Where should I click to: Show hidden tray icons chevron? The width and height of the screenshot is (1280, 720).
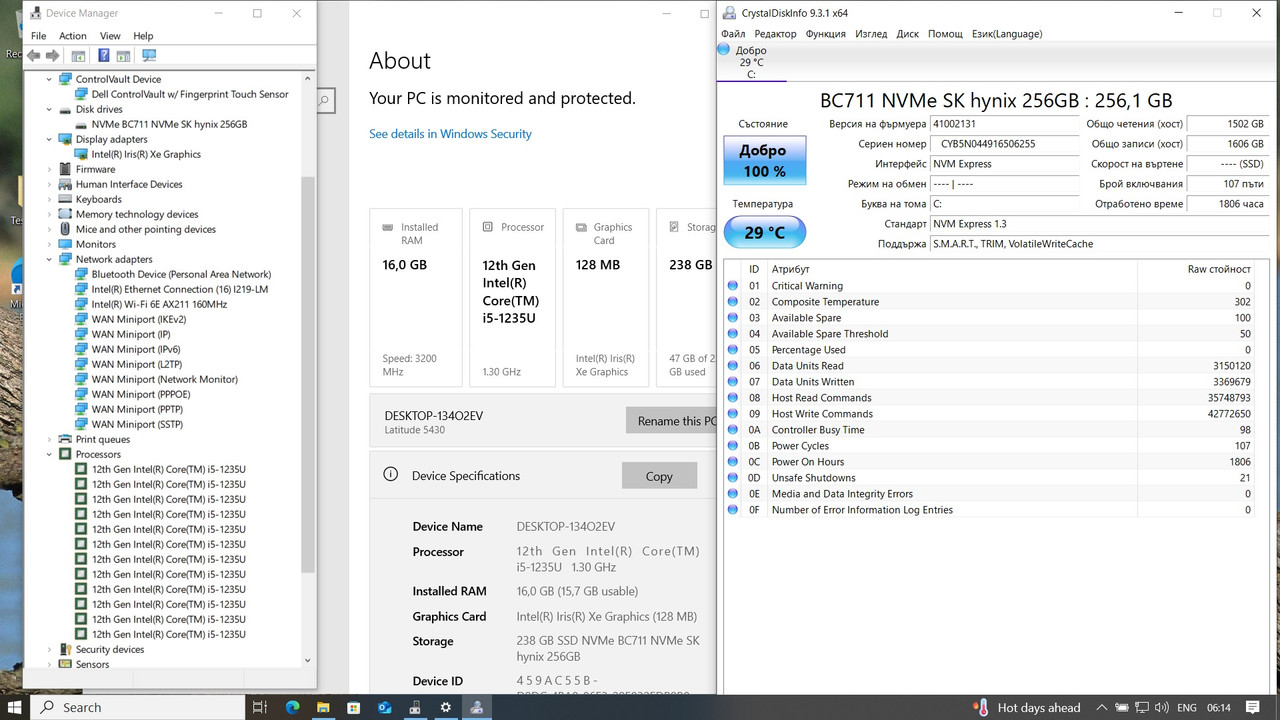1101,707
